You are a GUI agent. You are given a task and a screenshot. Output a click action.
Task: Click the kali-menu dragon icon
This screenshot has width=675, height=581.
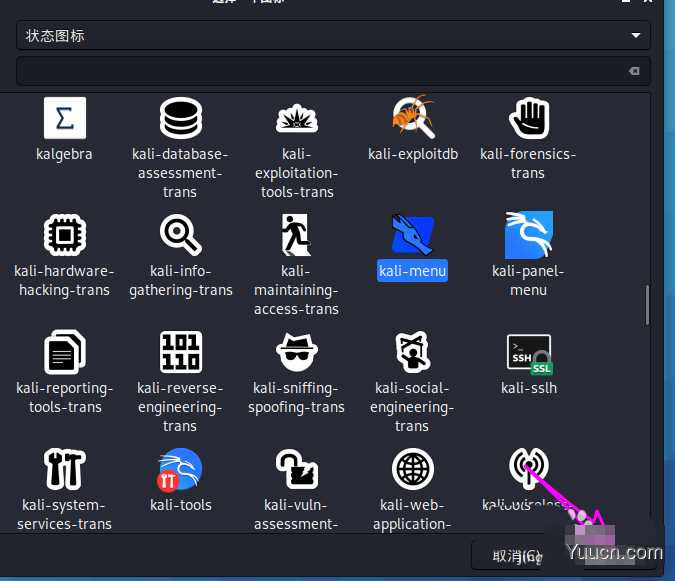click(413, 235)
